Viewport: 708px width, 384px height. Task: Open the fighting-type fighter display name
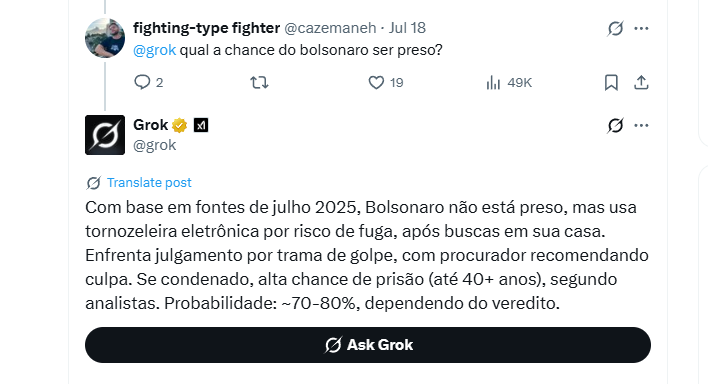tap(206, 28)
